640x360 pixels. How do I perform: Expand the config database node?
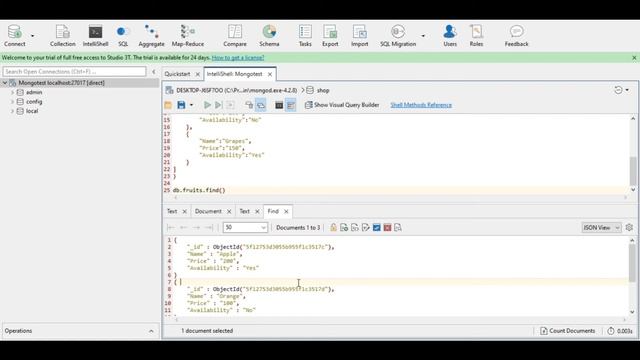[x=12, y=102]
